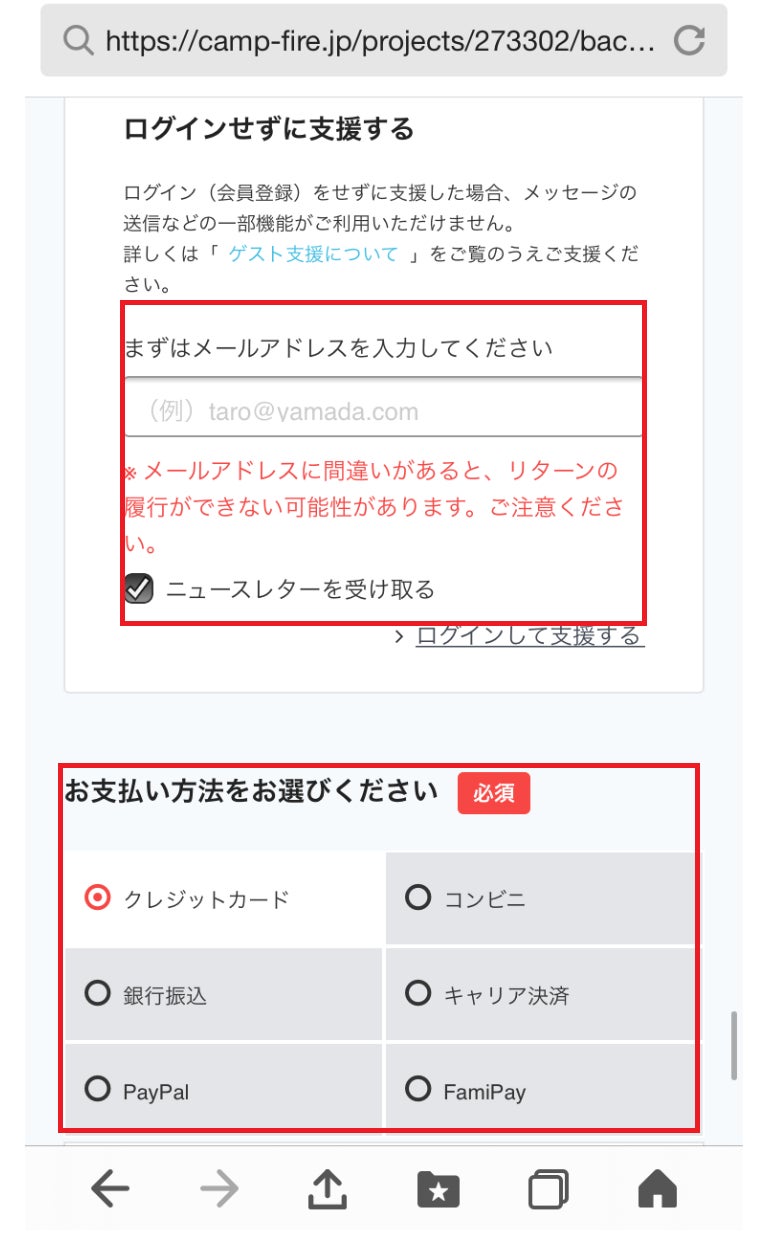Select コンビニ payment option
Viewport: 763px width, 1241px height.
click(418, 898)
